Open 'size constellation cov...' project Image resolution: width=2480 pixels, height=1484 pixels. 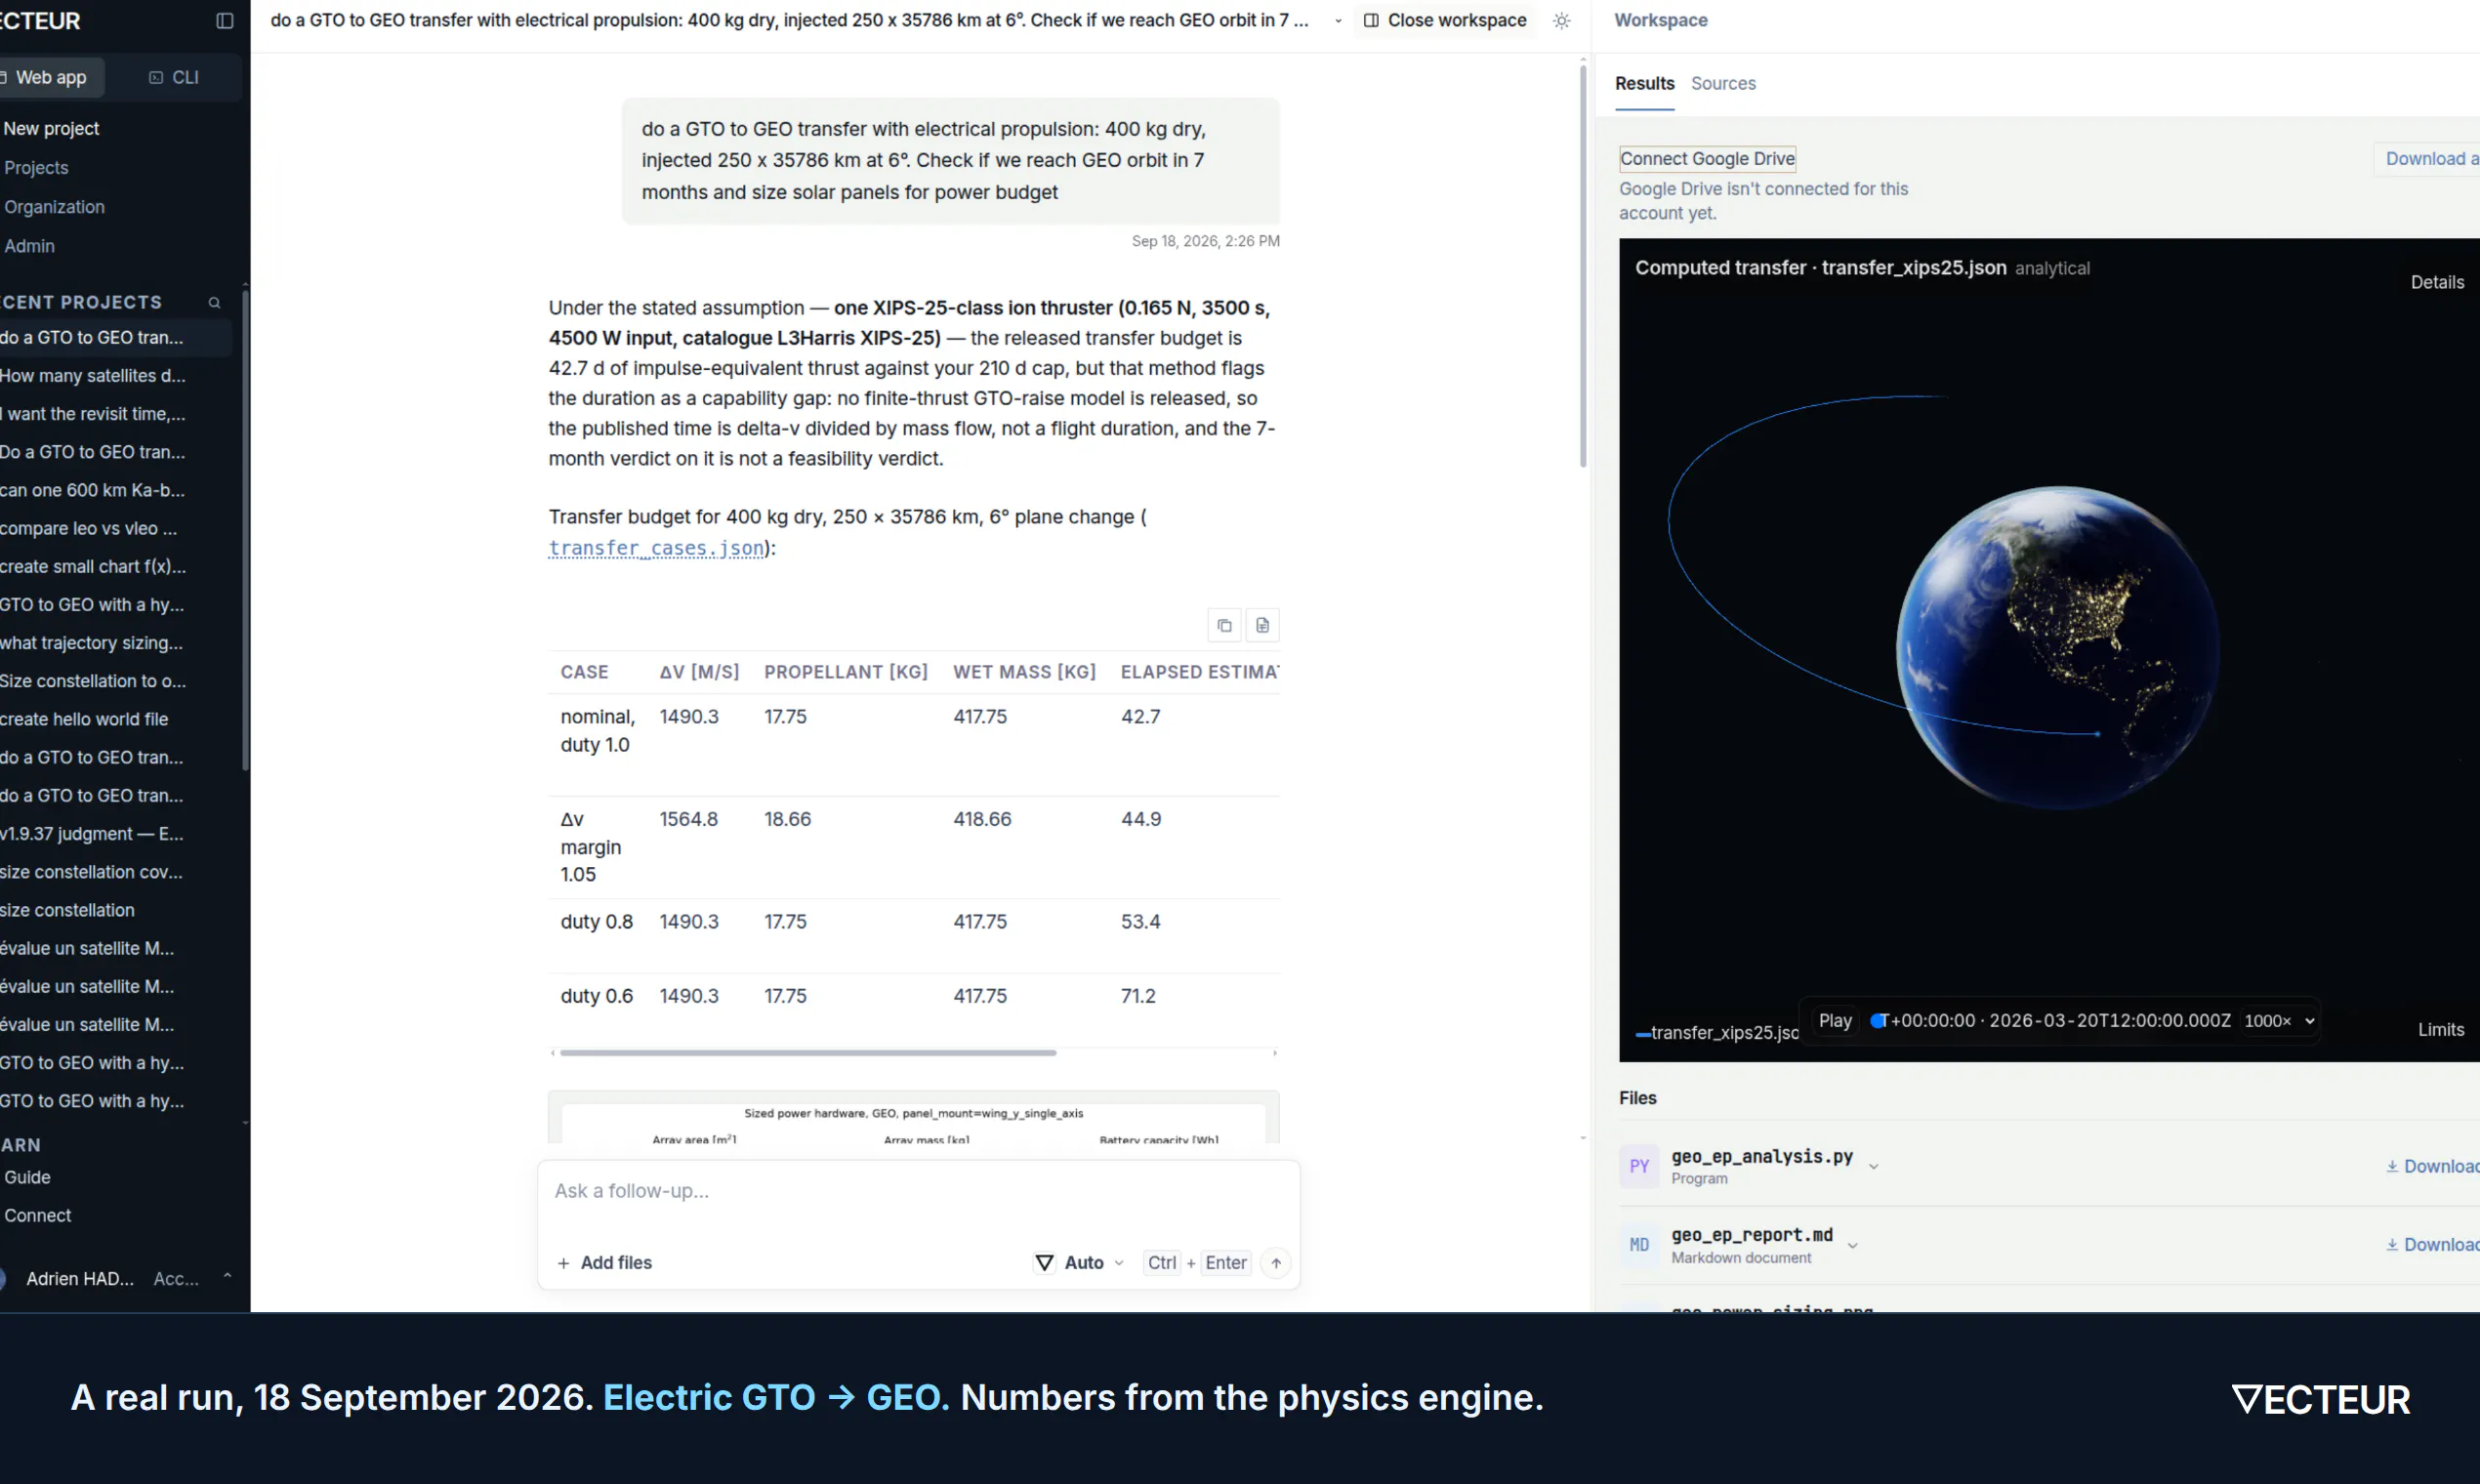click(x=92, y=871)
